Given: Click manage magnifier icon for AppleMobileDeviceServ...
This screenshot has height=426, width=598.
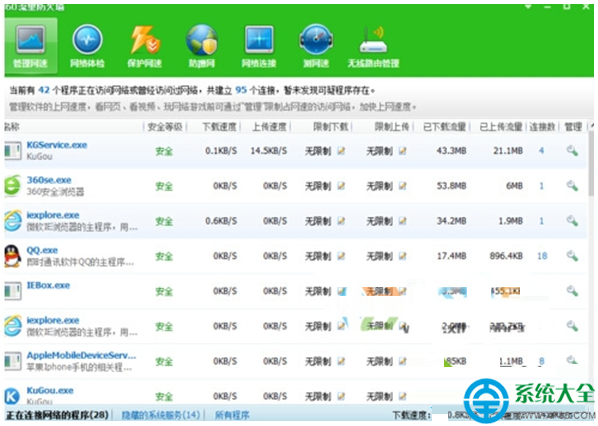Looking at the screenshot, I should (x=572, y=360).
